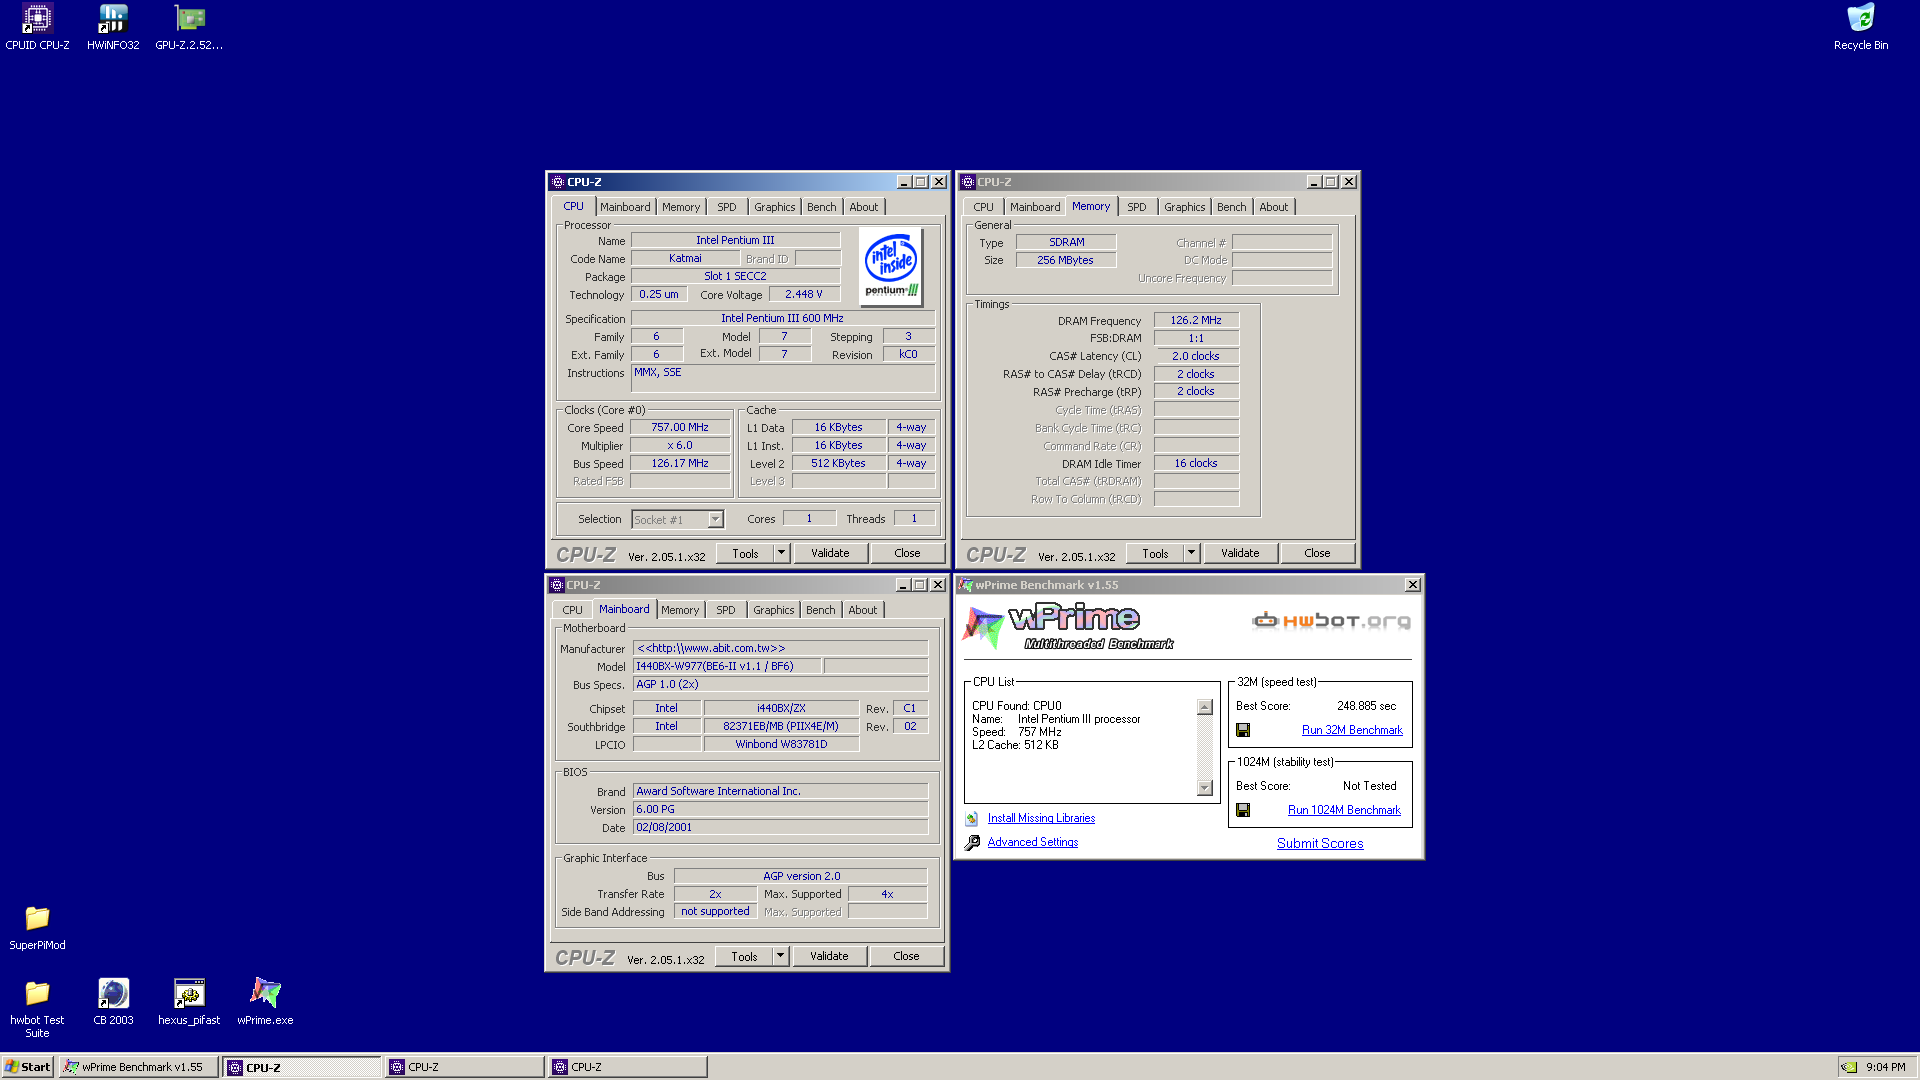Click Validate in the Memory window
Image resolution: width=1920 pixels, height=1080 pixels.
1240,553
